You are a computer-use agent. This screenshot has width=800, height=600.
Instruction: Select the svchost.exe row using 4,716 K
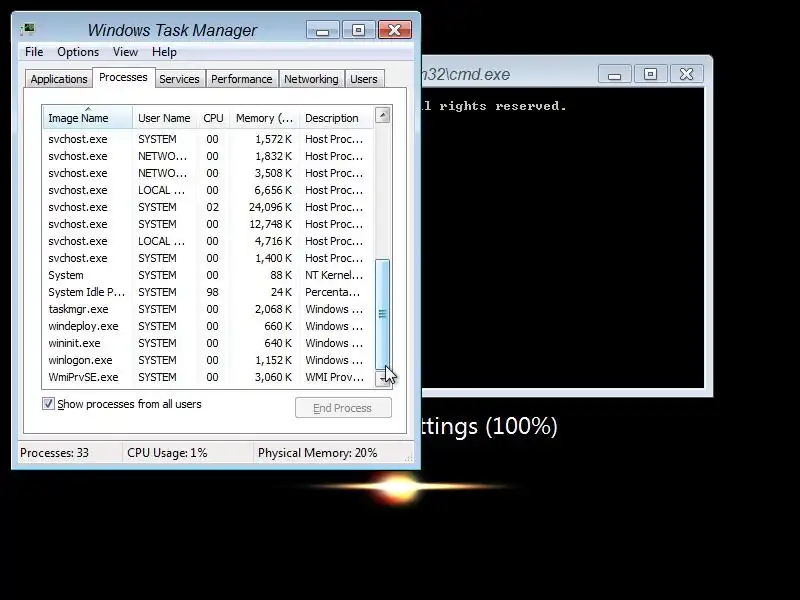(208, 241)
